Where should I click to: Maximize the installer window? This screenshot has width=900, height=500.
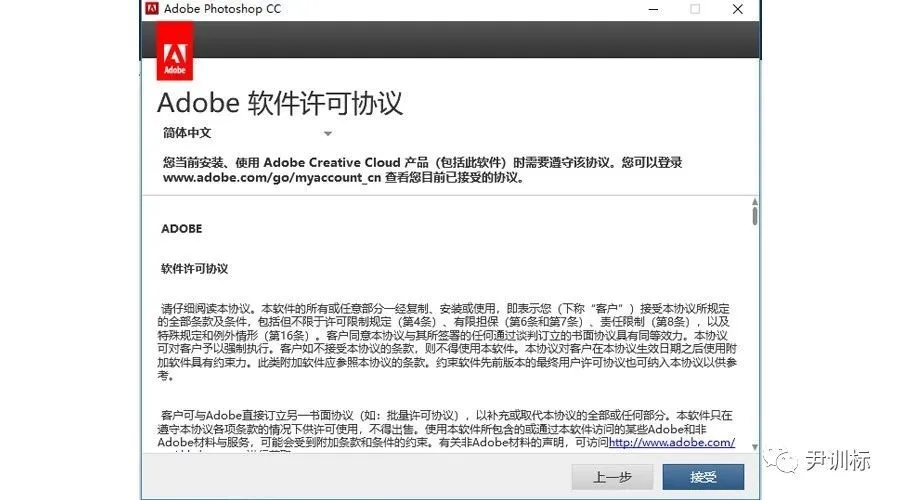tap(695, 9)
